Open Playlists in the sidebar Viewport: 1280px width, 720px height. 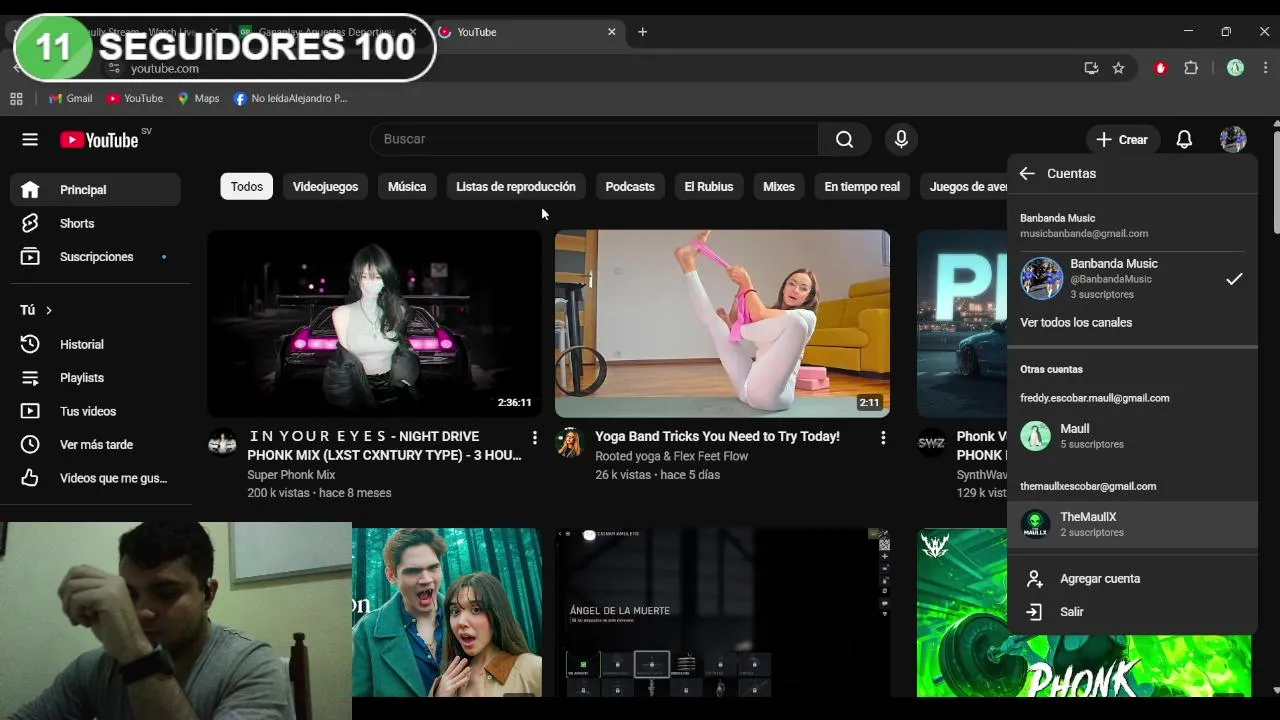pos(96,378)
